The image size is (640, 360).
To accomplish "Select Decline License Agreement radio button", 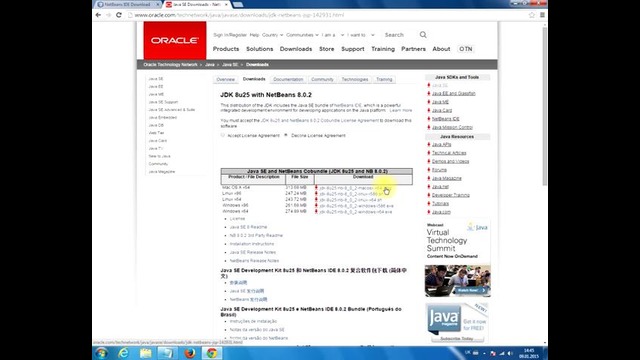I will (286, 135).
